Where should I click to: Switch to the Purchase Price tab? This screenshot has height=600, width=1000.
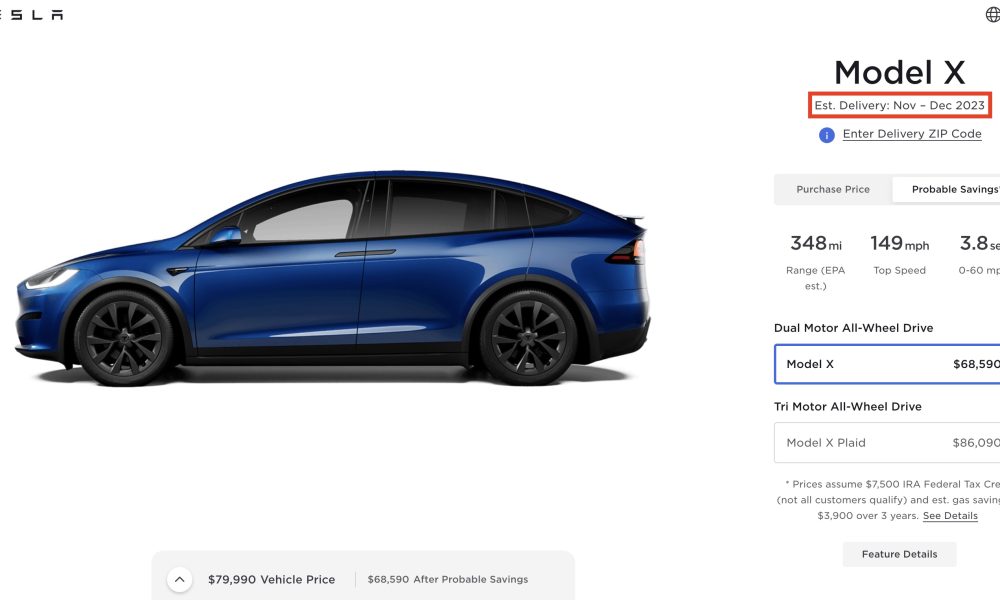click(x=833, y=189)
